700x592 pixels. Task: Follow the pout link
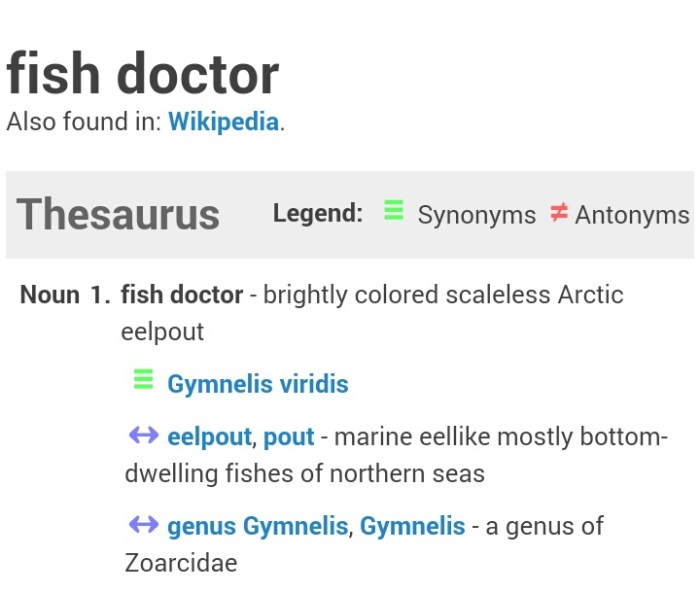click(289, 437)
